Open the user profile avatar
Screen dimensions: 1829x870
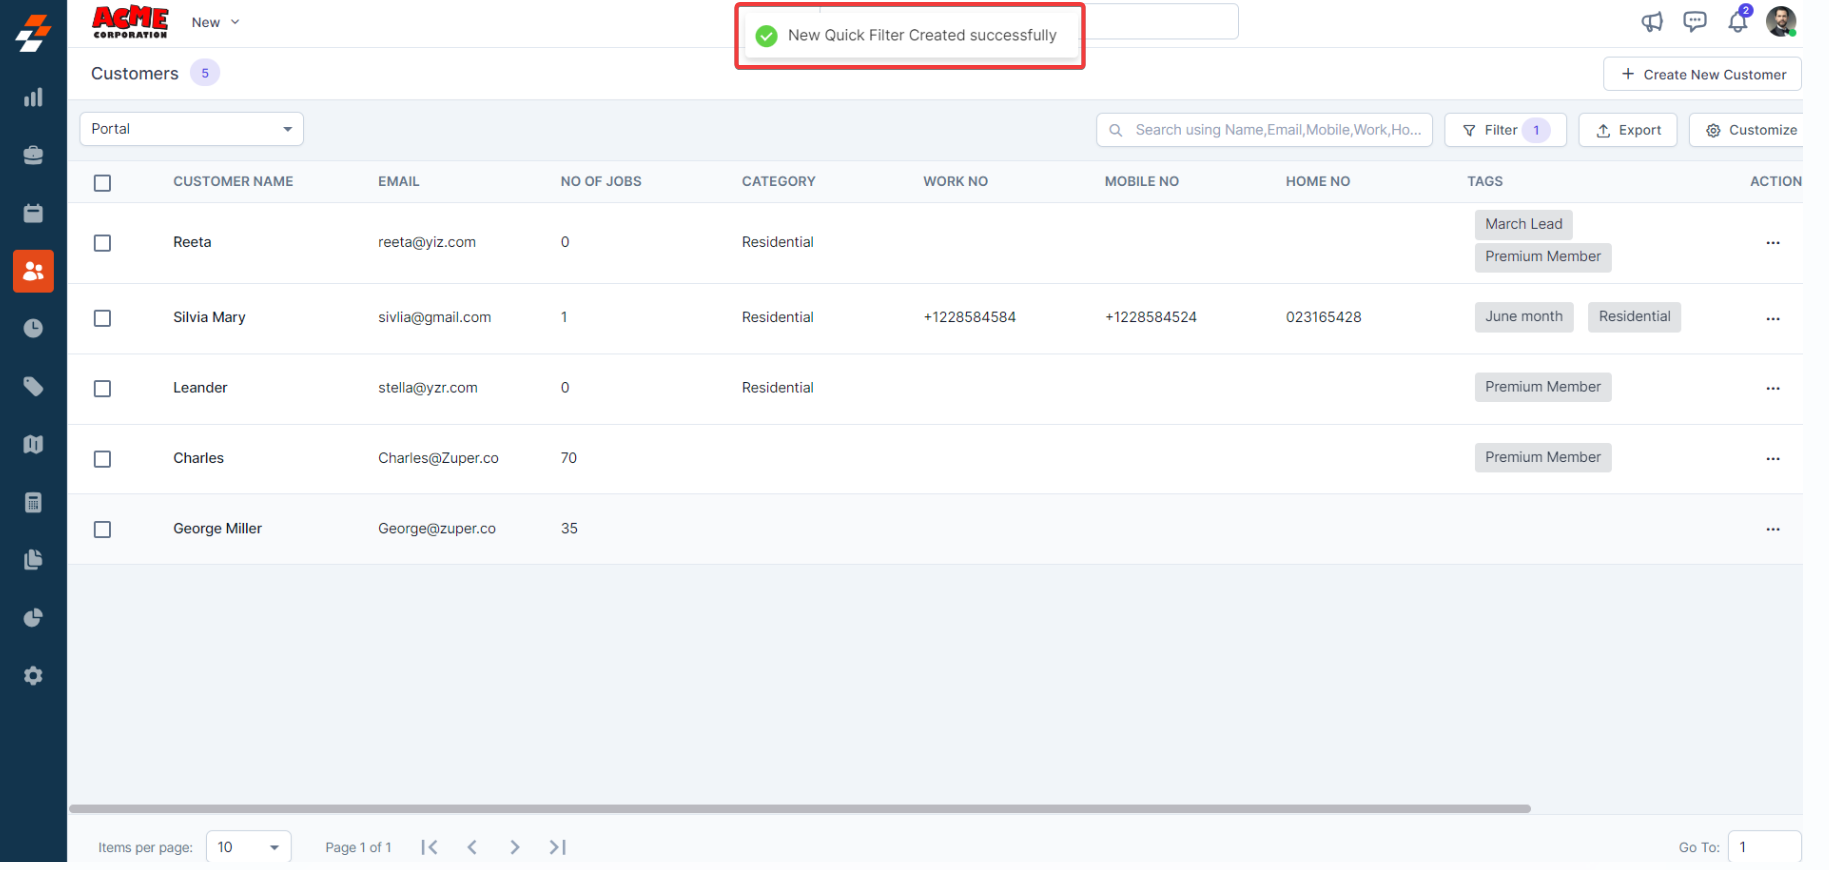1780,21
